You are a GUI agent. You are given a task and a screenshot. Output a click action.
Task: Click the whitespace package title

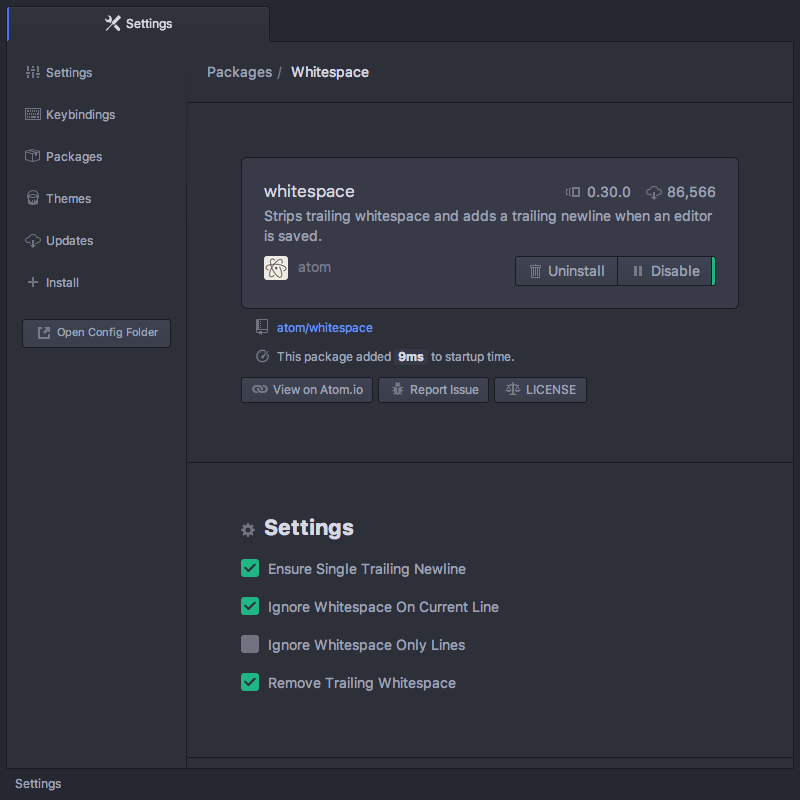309,191
